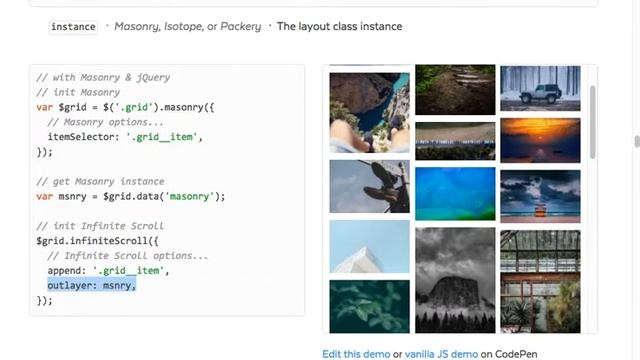This screenshot has height=360, width=640.
Task: Select the bright blue water thumbnail
Action: coord(455,193)
